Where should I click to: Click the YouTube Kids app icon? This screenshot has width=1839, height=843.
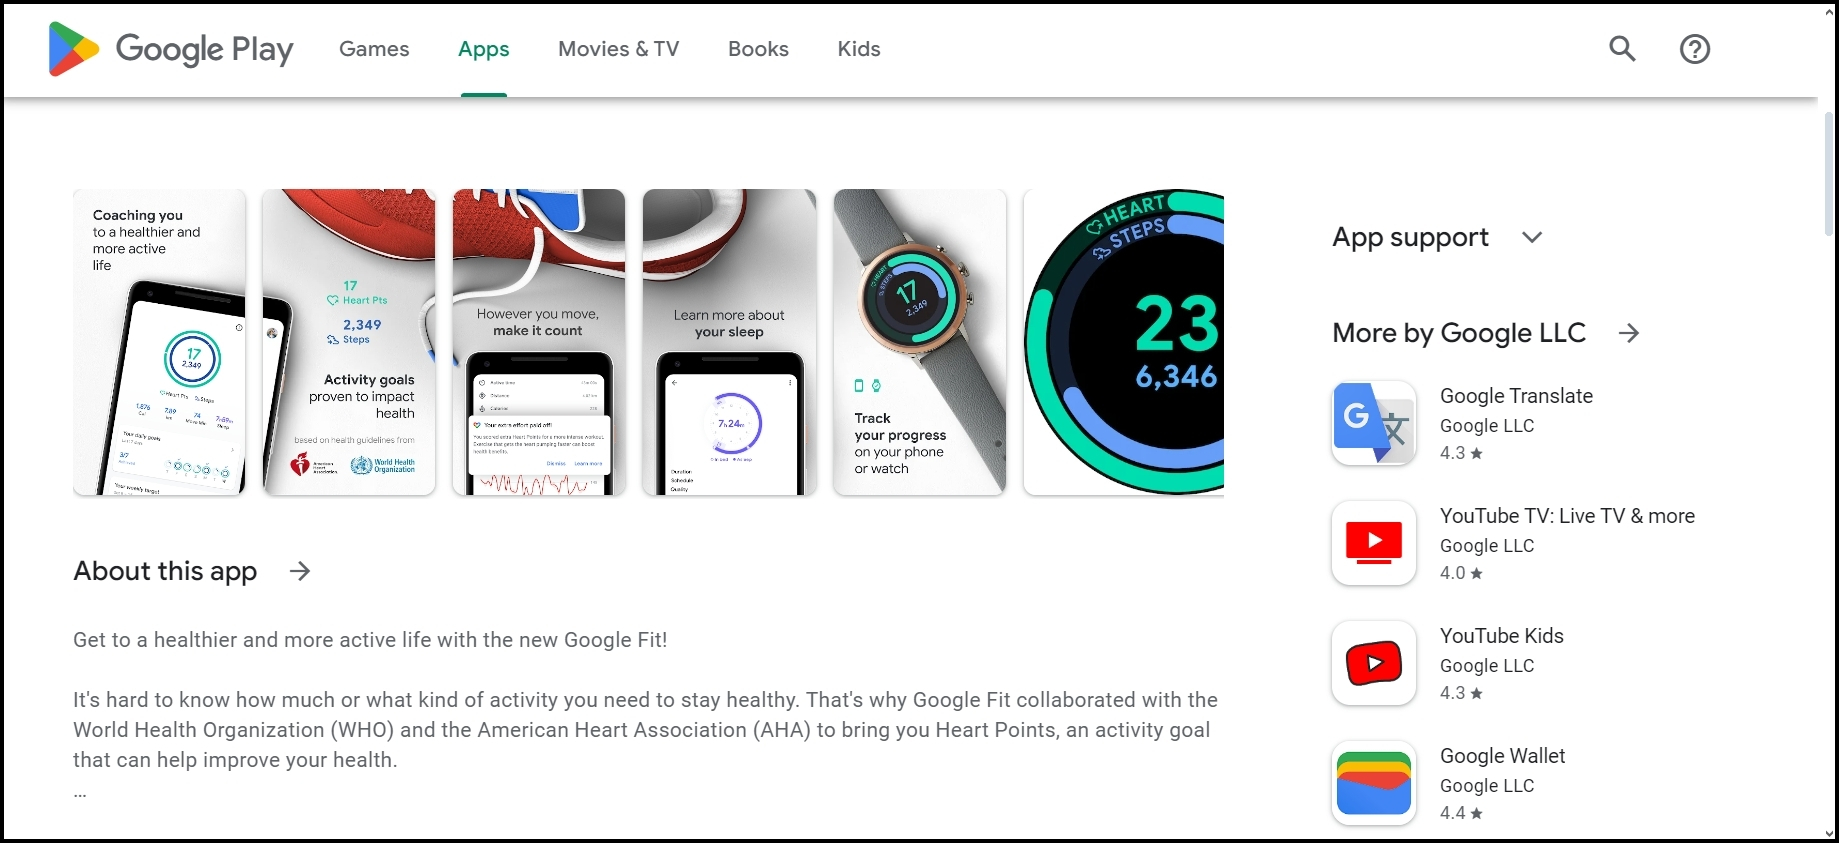[1374, 663]
